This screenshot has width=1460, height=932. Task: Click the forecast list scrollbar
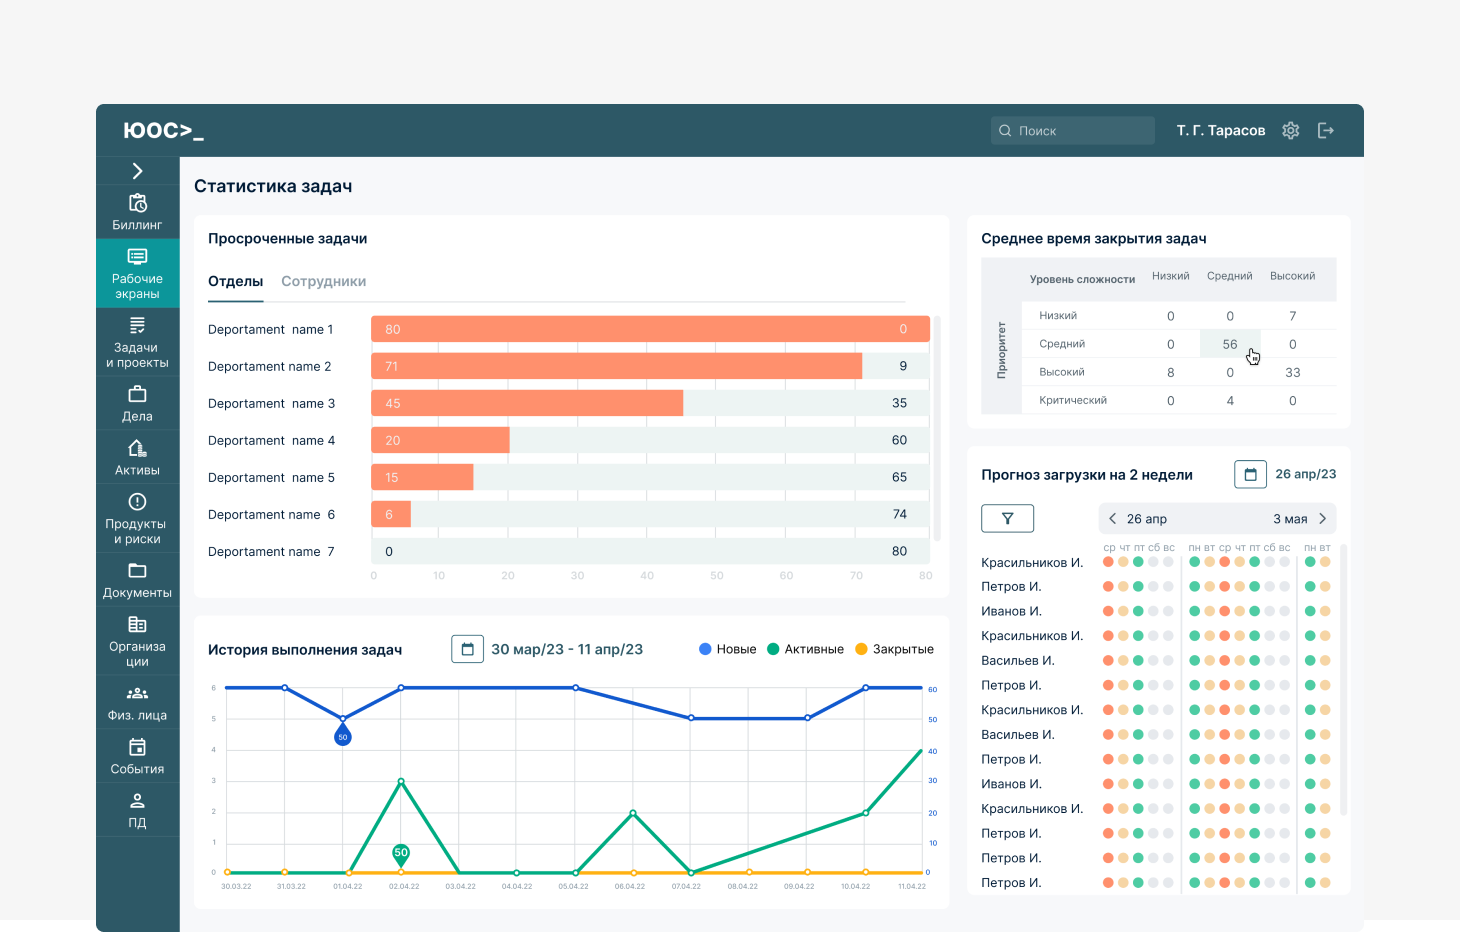(x=1344, y=680)
